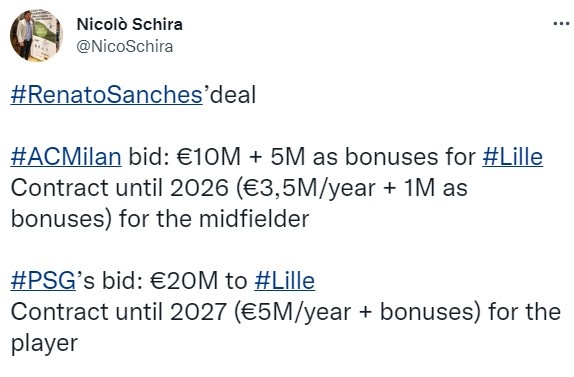574x377 pixels.
Task: Open the #PSG hashtag
Action: pos(43,281)
